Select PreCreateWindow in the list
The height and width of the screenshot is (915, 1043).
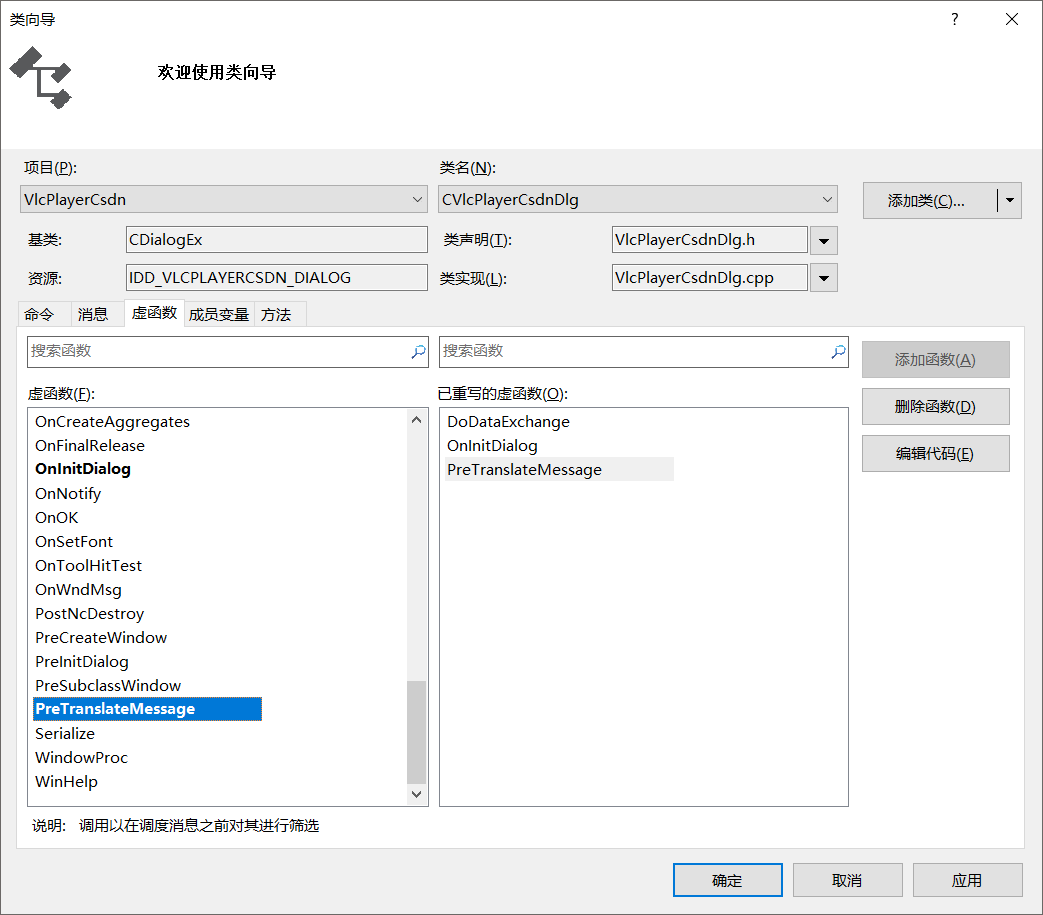point(101,638)
